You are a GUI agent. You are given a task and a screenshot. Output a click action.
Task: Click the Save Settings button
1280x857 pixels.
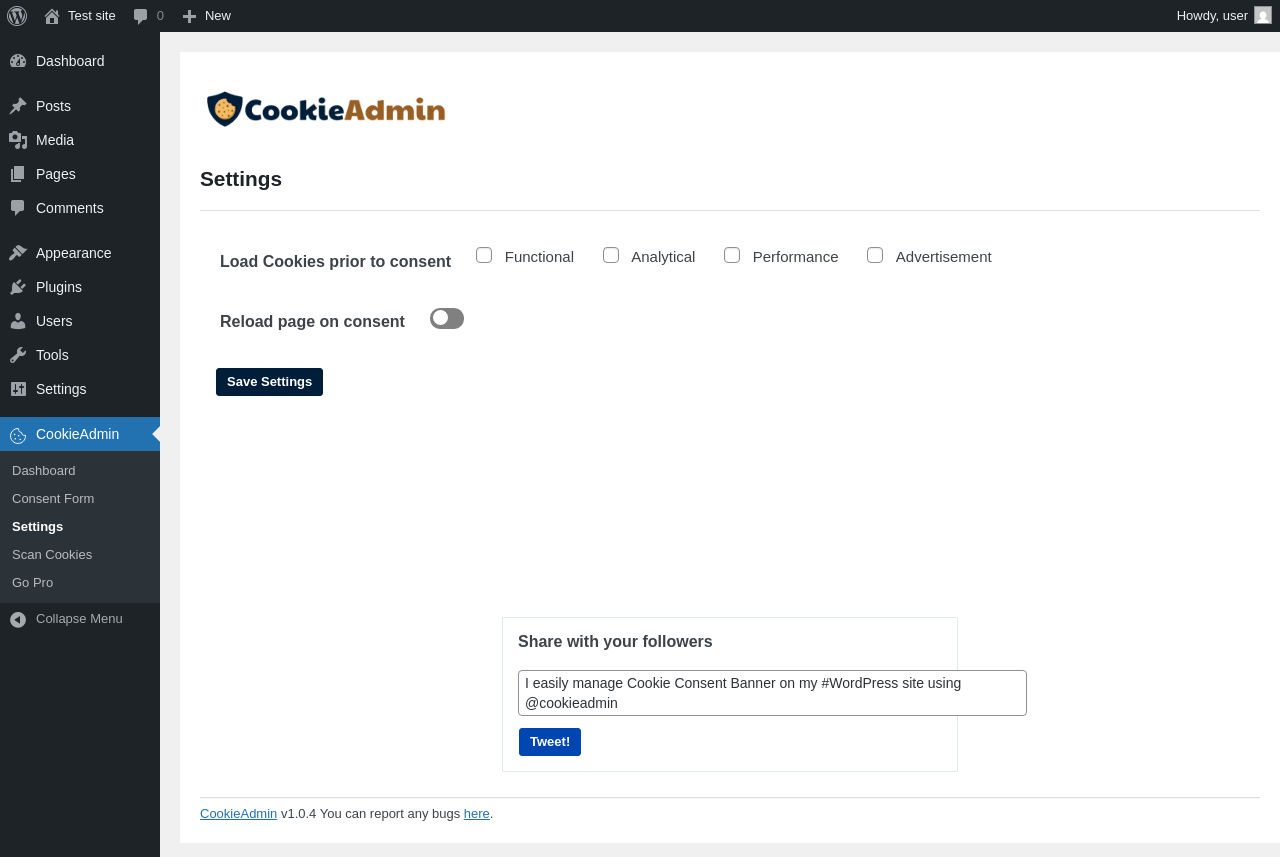coord(269,382)
